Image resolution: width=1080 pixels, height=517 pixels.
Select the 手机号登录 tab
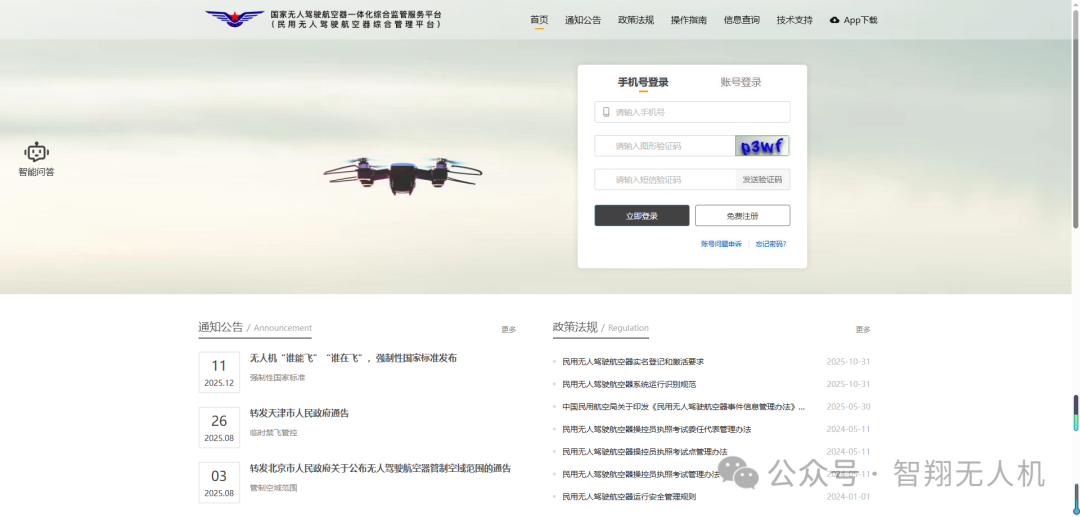pos(643,82)
